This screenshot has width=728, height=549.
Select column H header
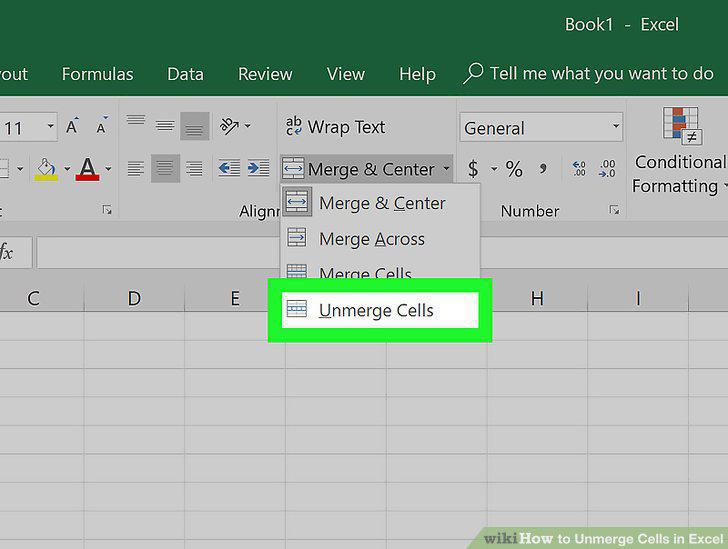click(x=537, y=298)
